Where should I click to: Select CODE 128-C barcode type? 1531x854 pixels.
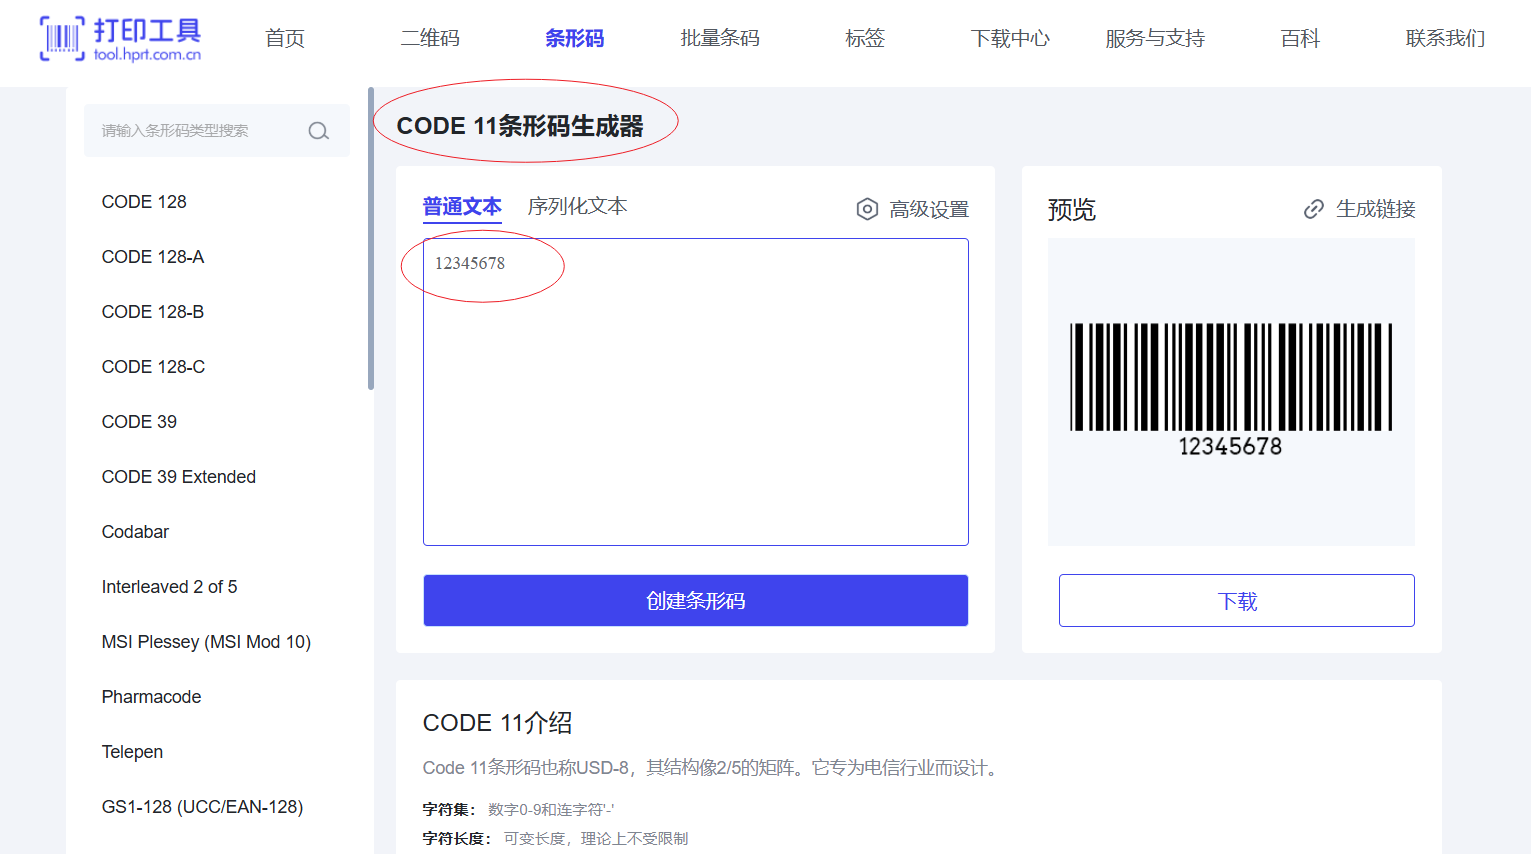point(153,367)
